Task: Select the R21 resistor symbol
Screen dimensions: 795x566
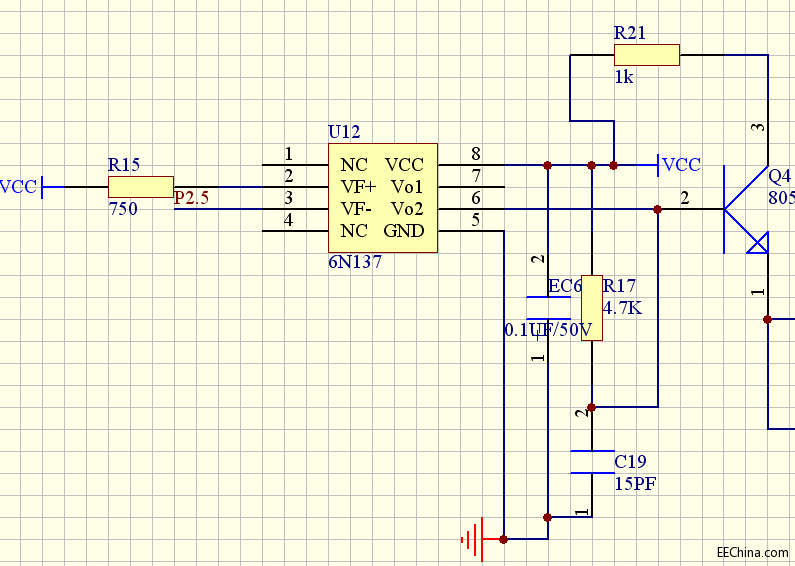Action: [x=646, y=55]
